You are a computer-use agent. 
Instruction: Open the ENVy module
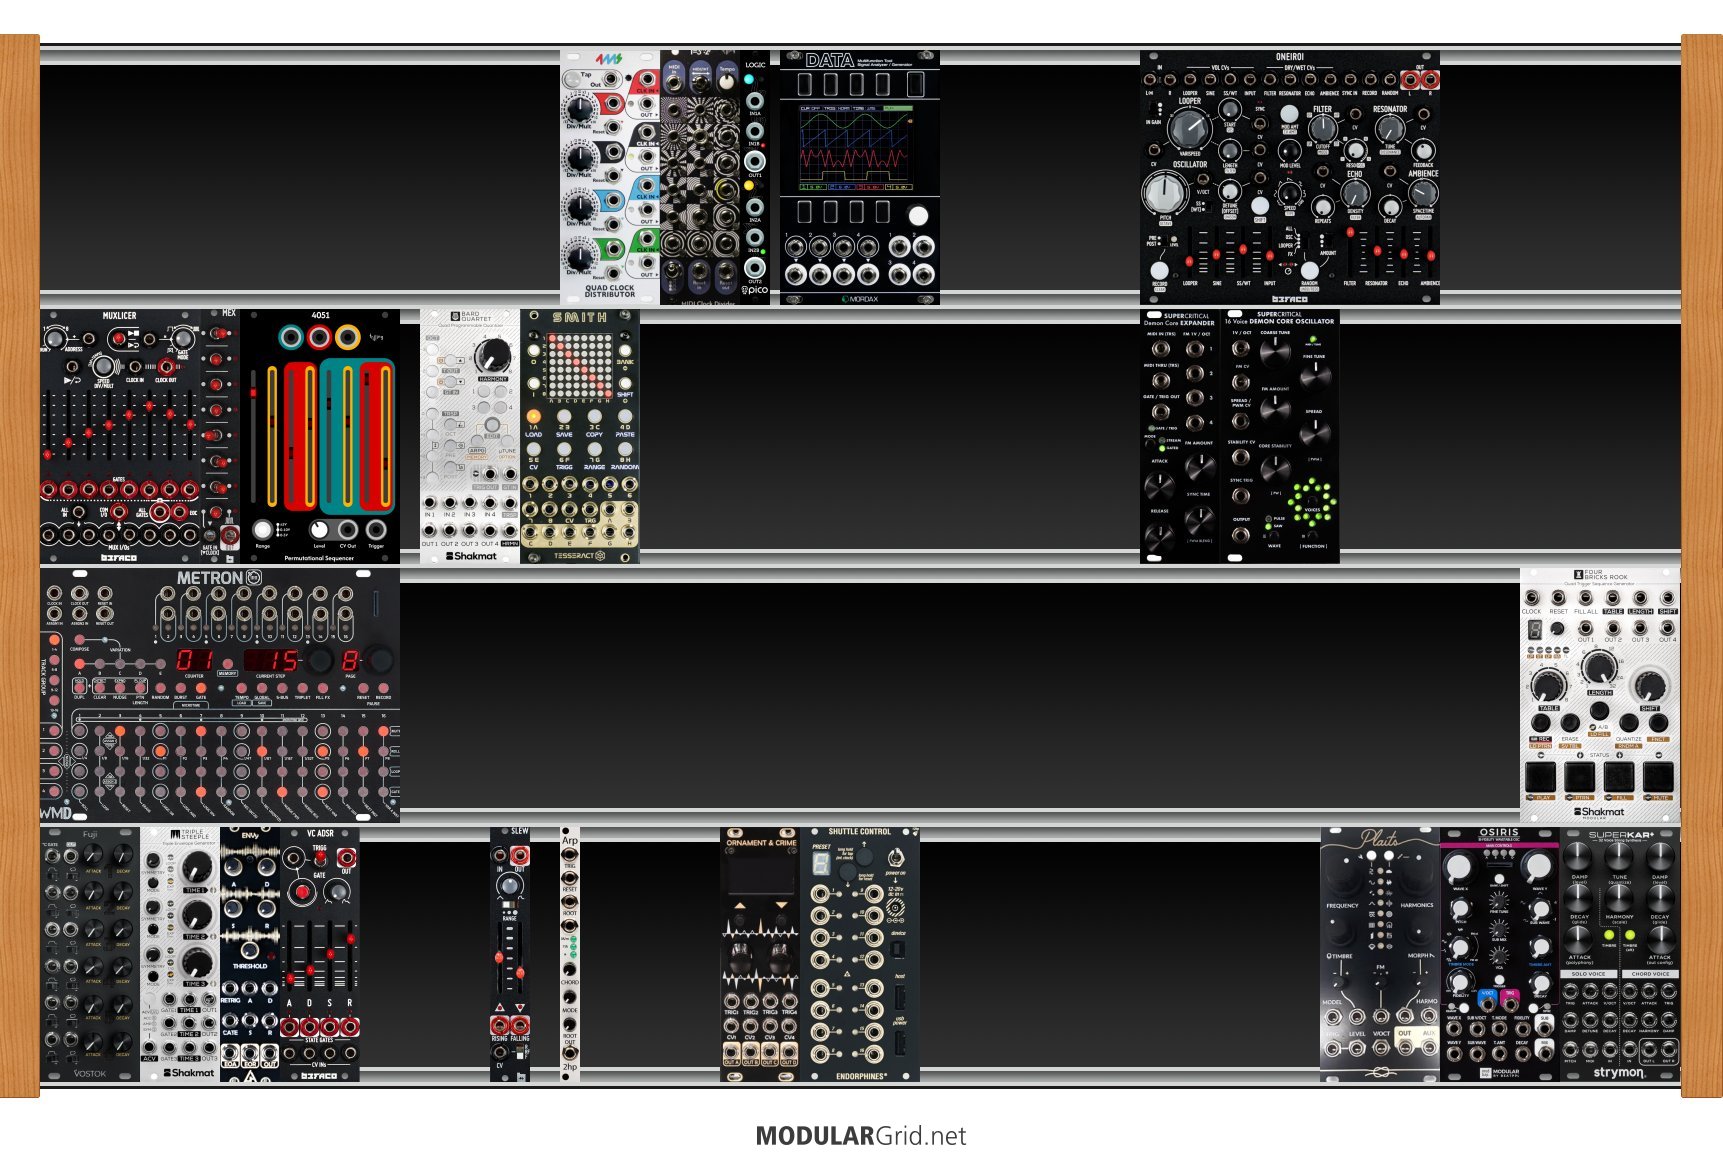[x=250, y=954]
